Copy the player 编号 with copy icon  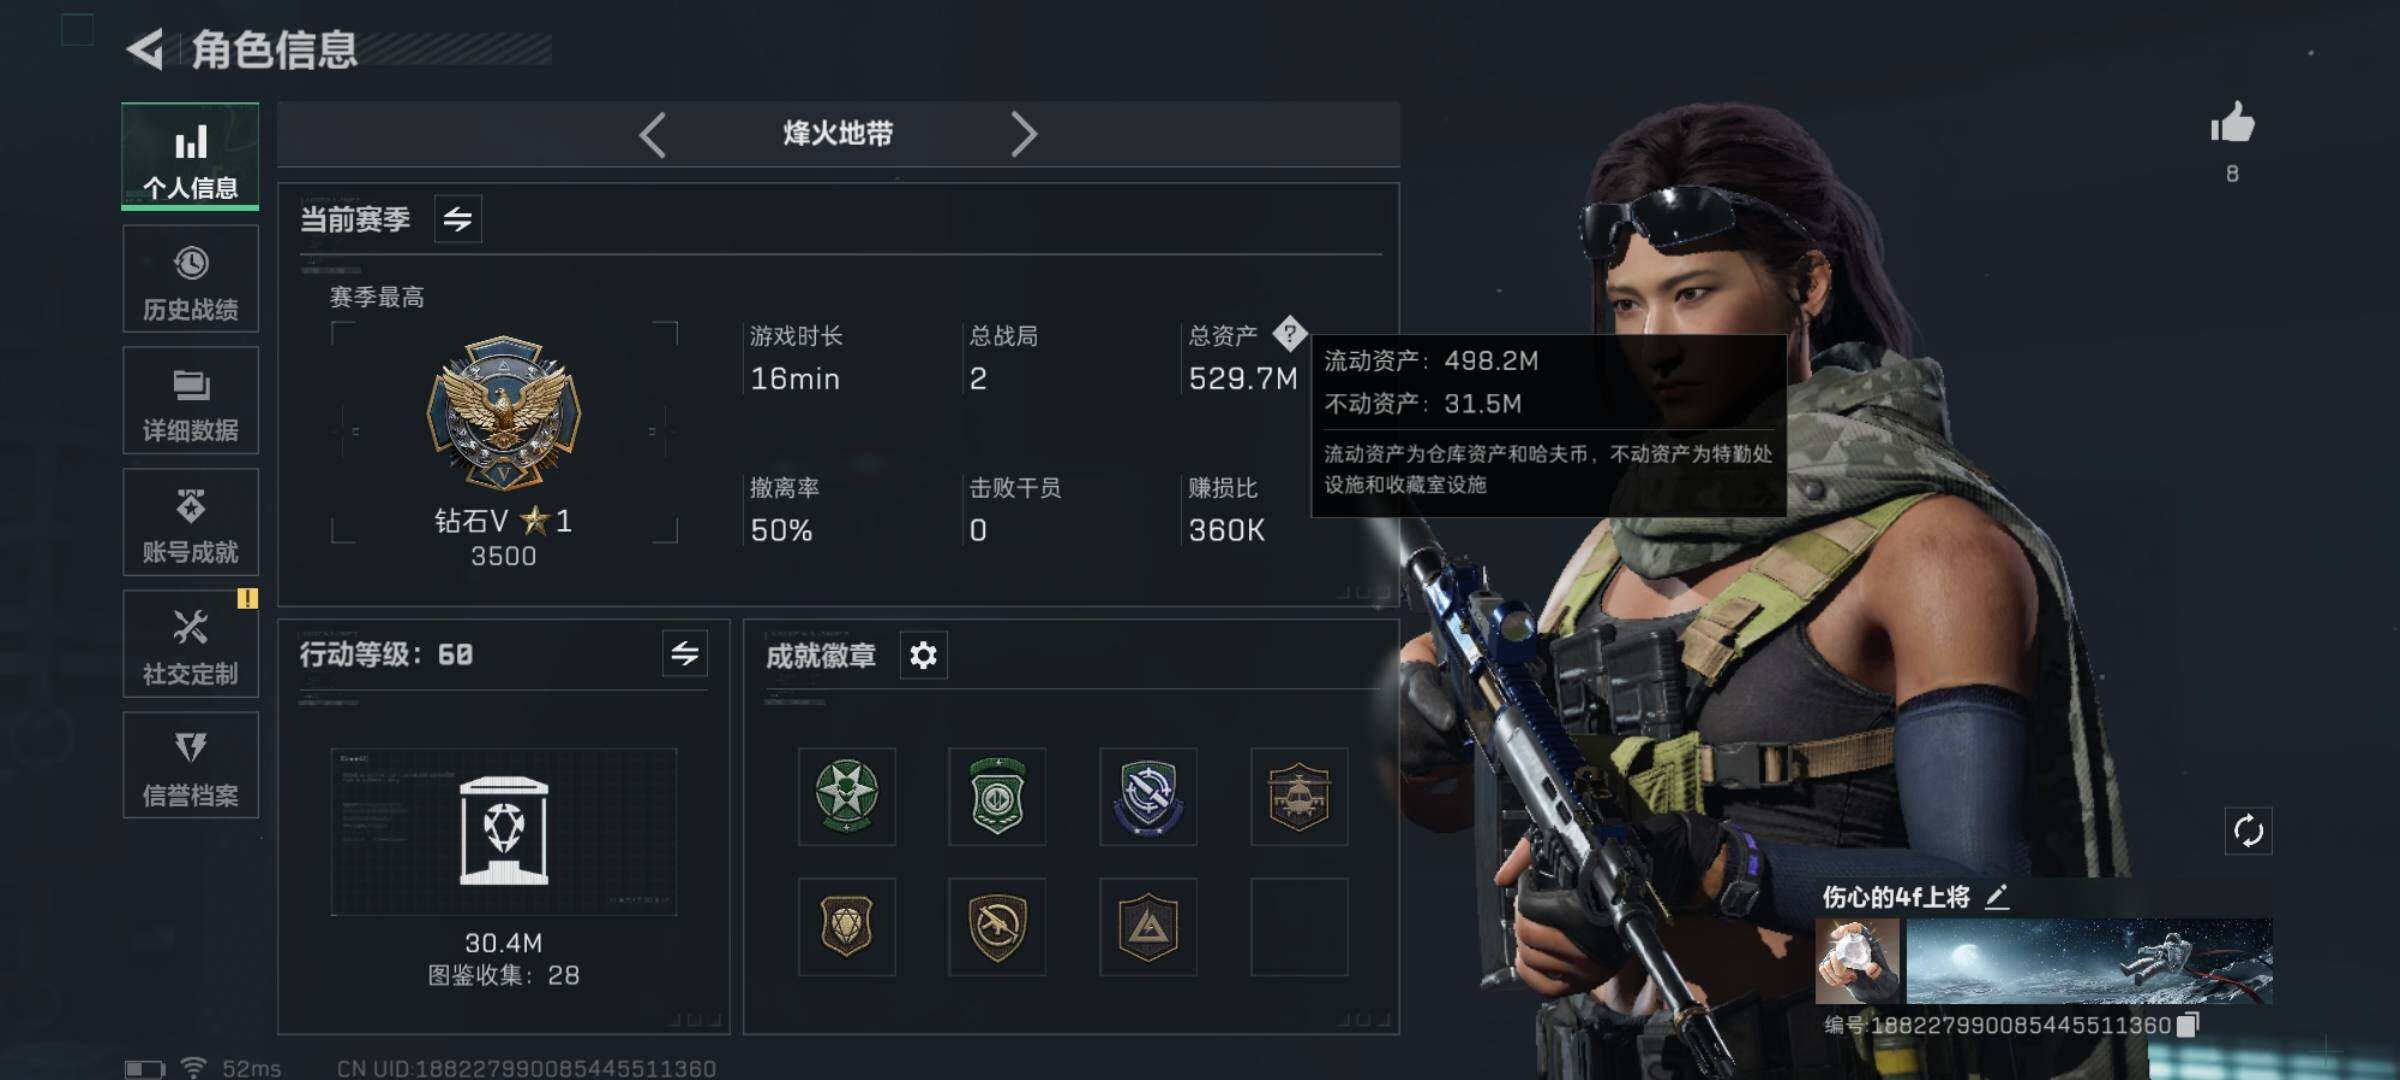[x=2187, y=1025]
